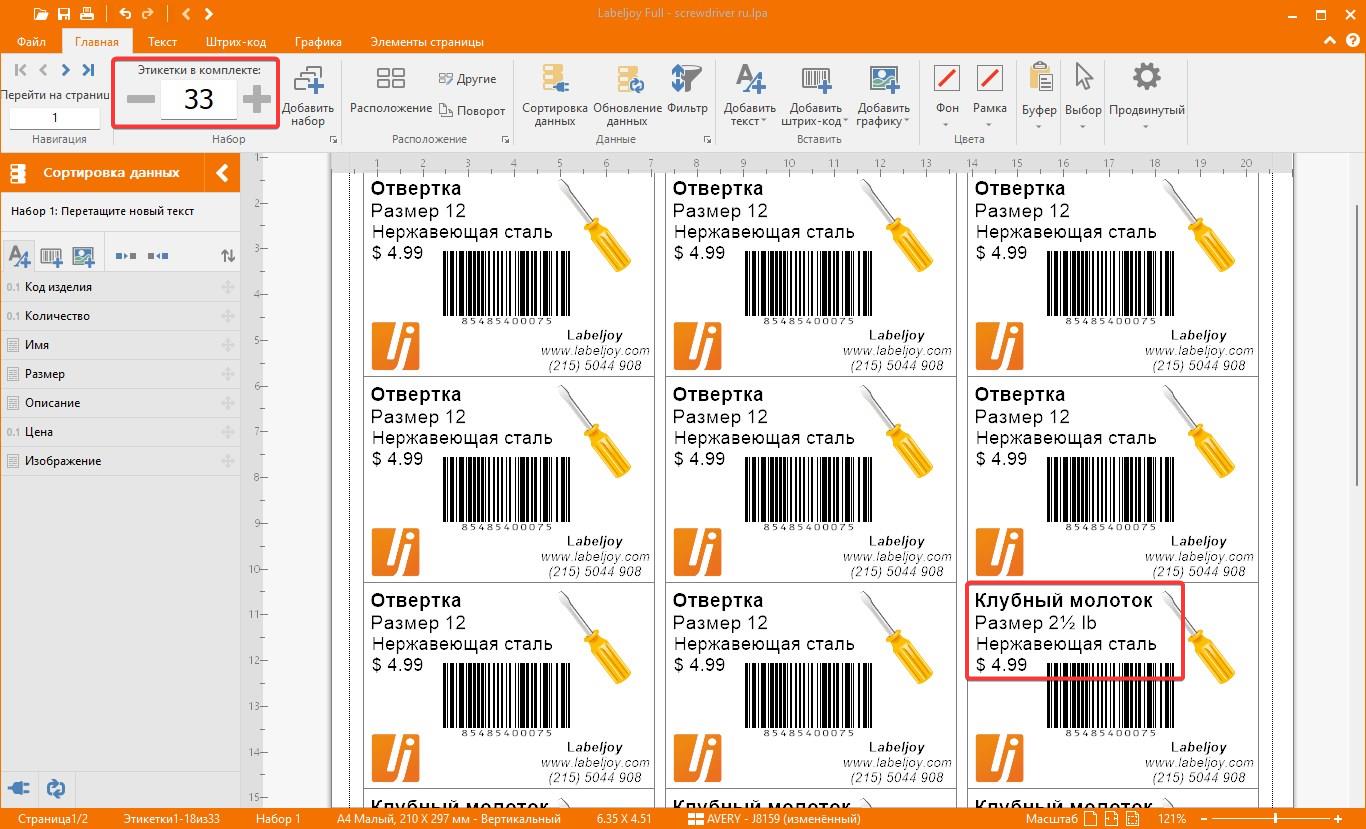Go to next page in Навигация group

66,70
